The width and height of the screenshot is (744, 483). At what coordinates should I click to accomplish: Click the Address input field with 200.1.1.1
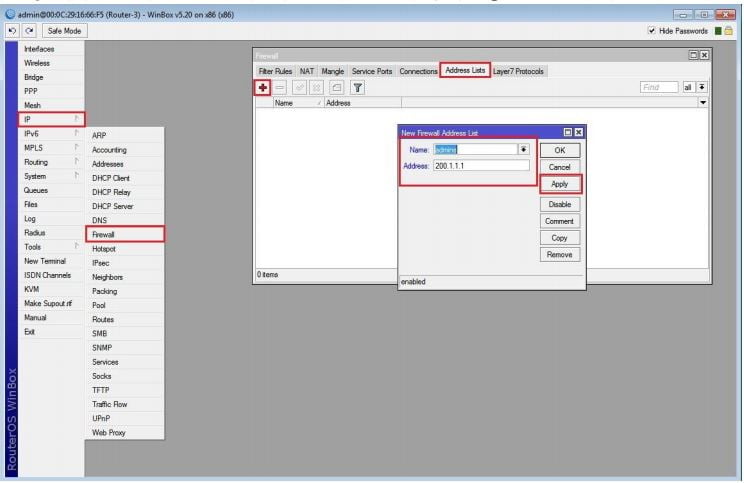pos(480,165)
